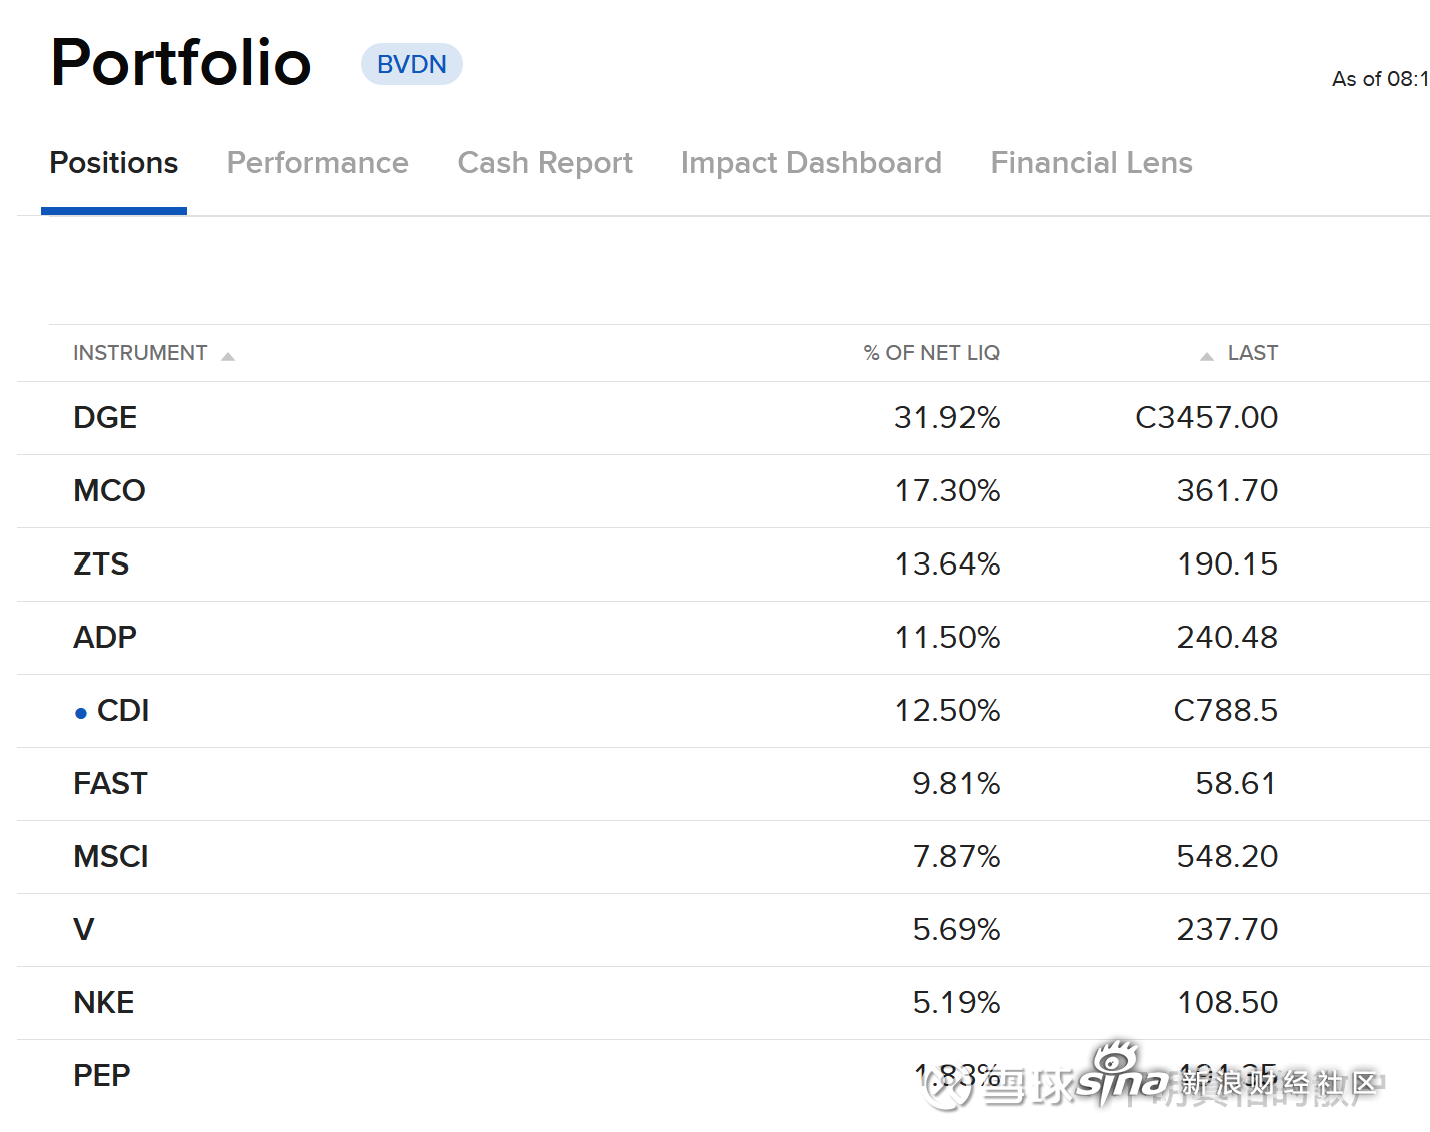
Task: Sort by the INSTRUMENT column header
Action: click(x=140, y=353)
